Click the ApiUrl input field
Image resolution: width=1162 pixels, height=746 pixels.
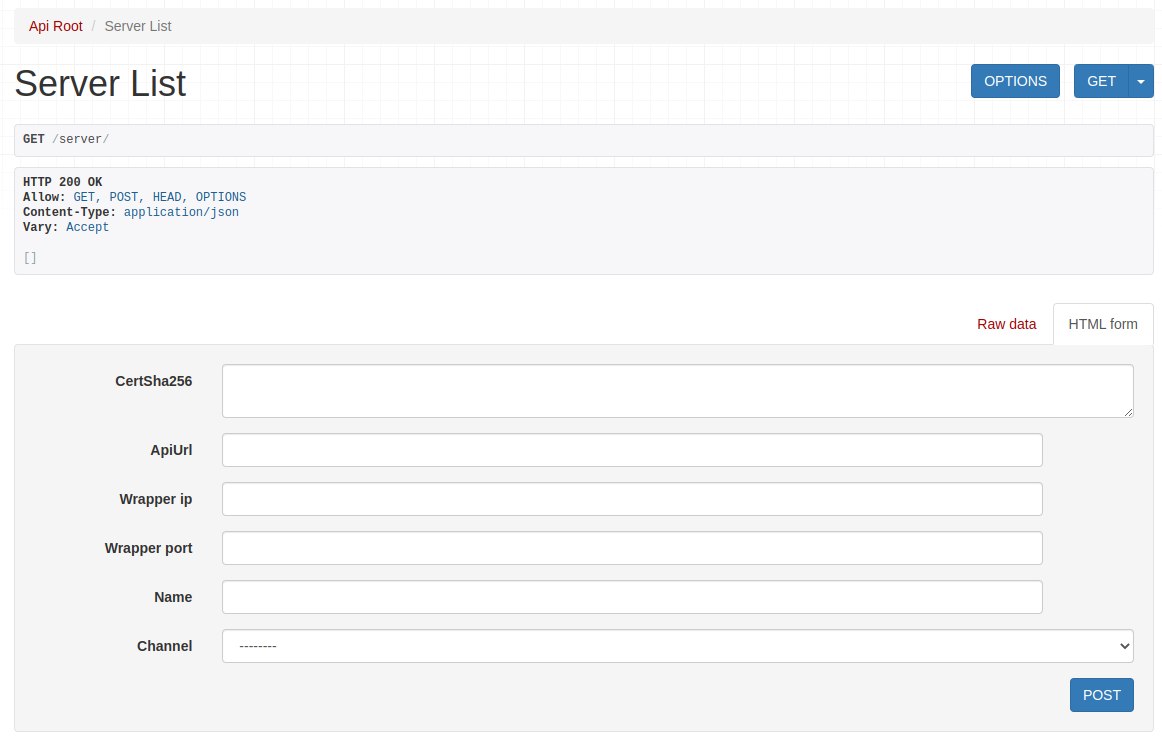(632, 450)
